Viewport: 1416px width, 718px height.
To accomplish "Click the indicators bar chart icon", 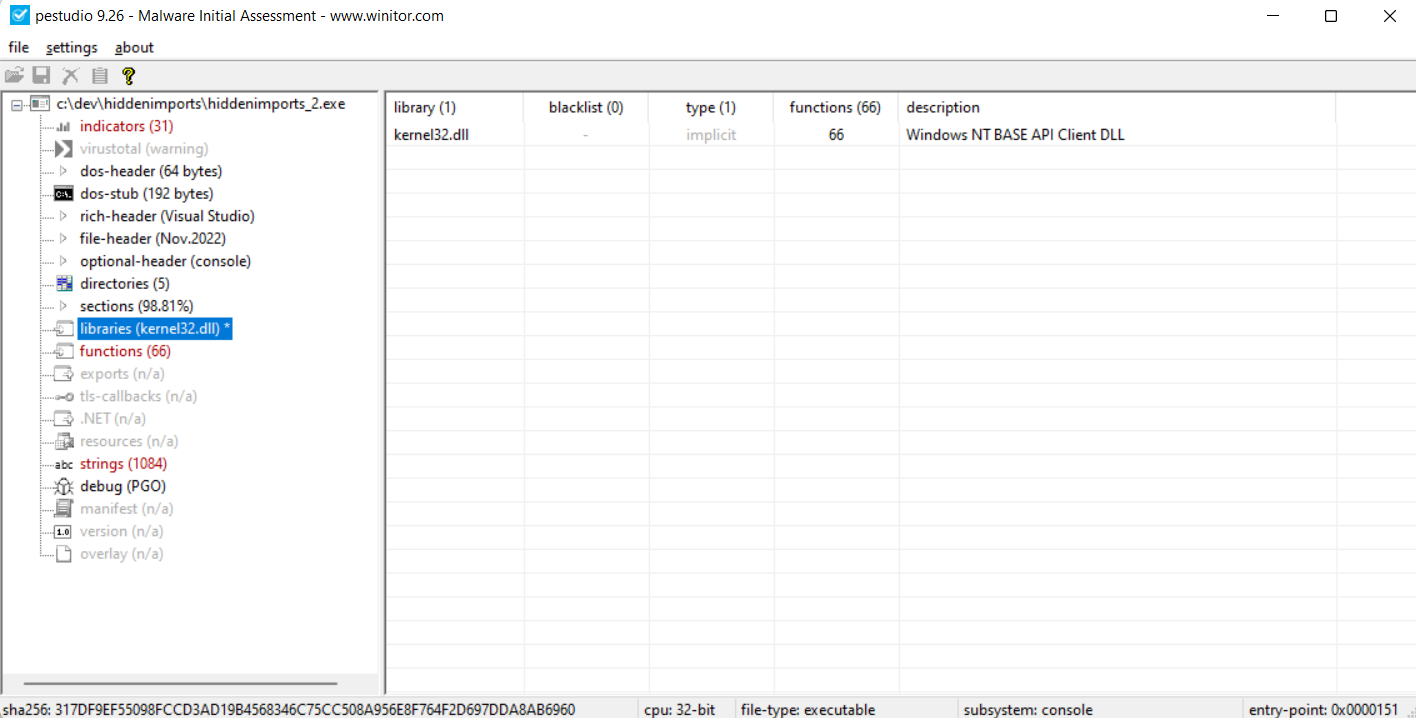I will 63,126.
